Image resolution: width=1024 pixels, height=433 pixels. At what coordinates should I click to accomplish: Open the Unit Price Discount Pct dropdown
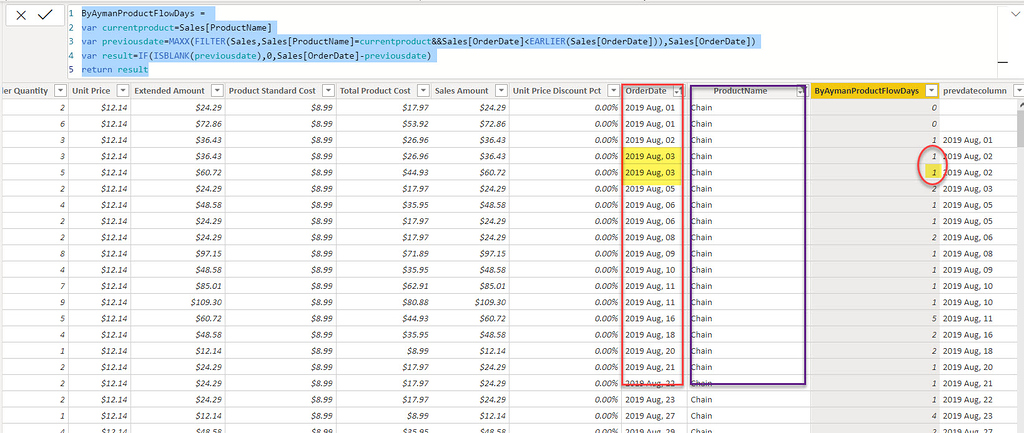pos(613,91)
